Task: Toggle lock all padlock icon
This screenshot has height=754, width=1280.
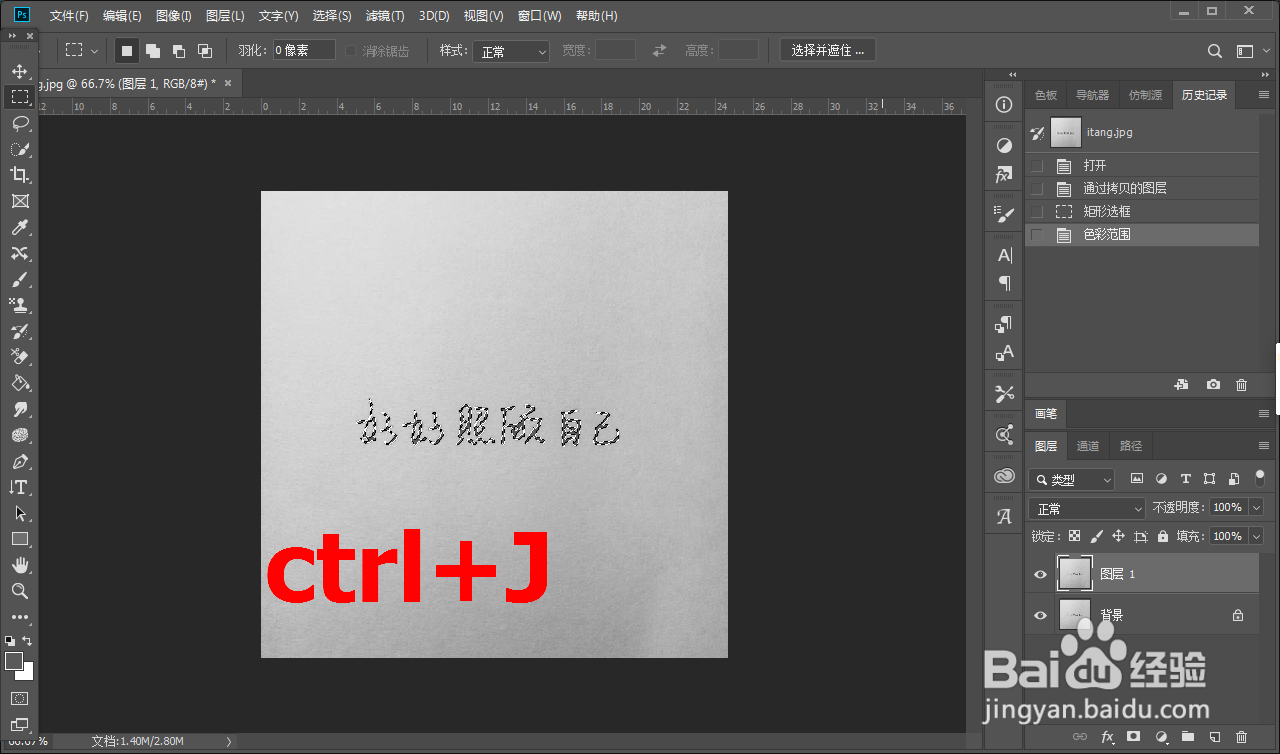Action: click(1162, 536)
